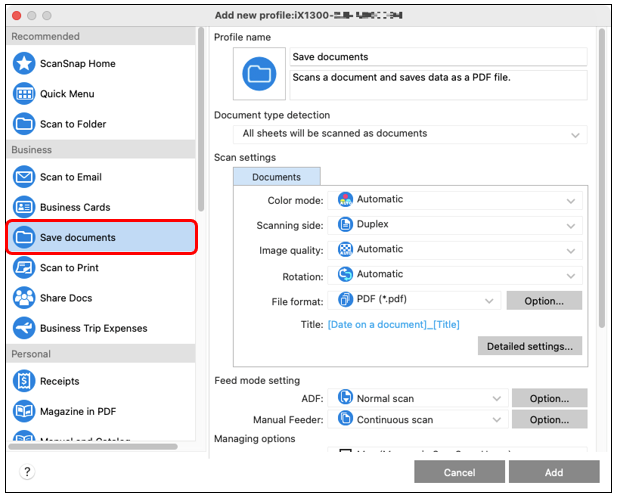Open the Image quality dropdown
617x498 pixels.
click(x=455, y=250)
